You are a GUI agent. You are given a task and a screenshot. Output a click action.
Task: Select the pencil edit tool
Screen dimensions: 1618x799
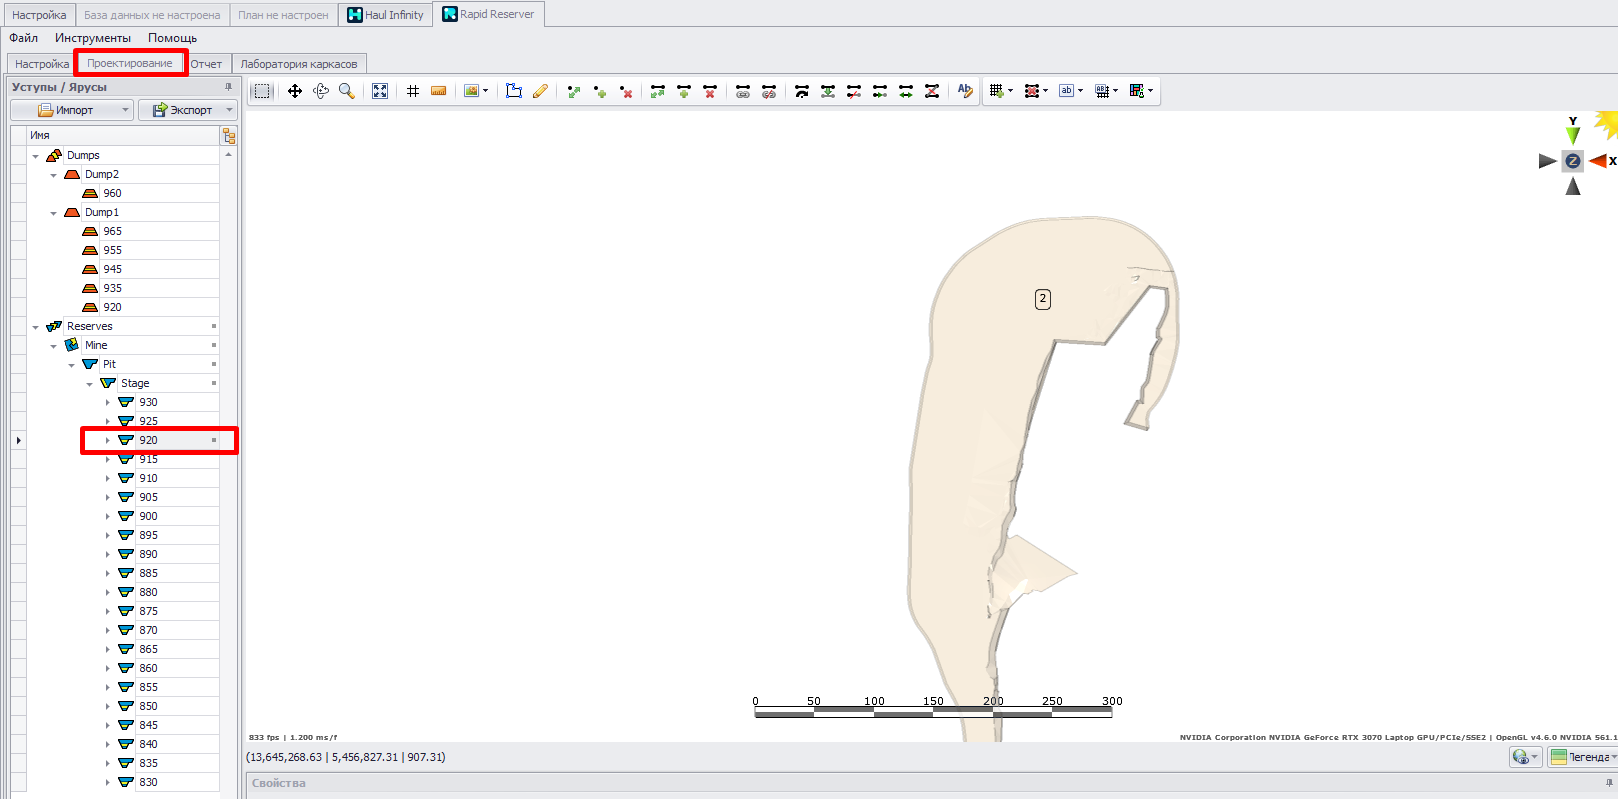(x=540, y=91)
